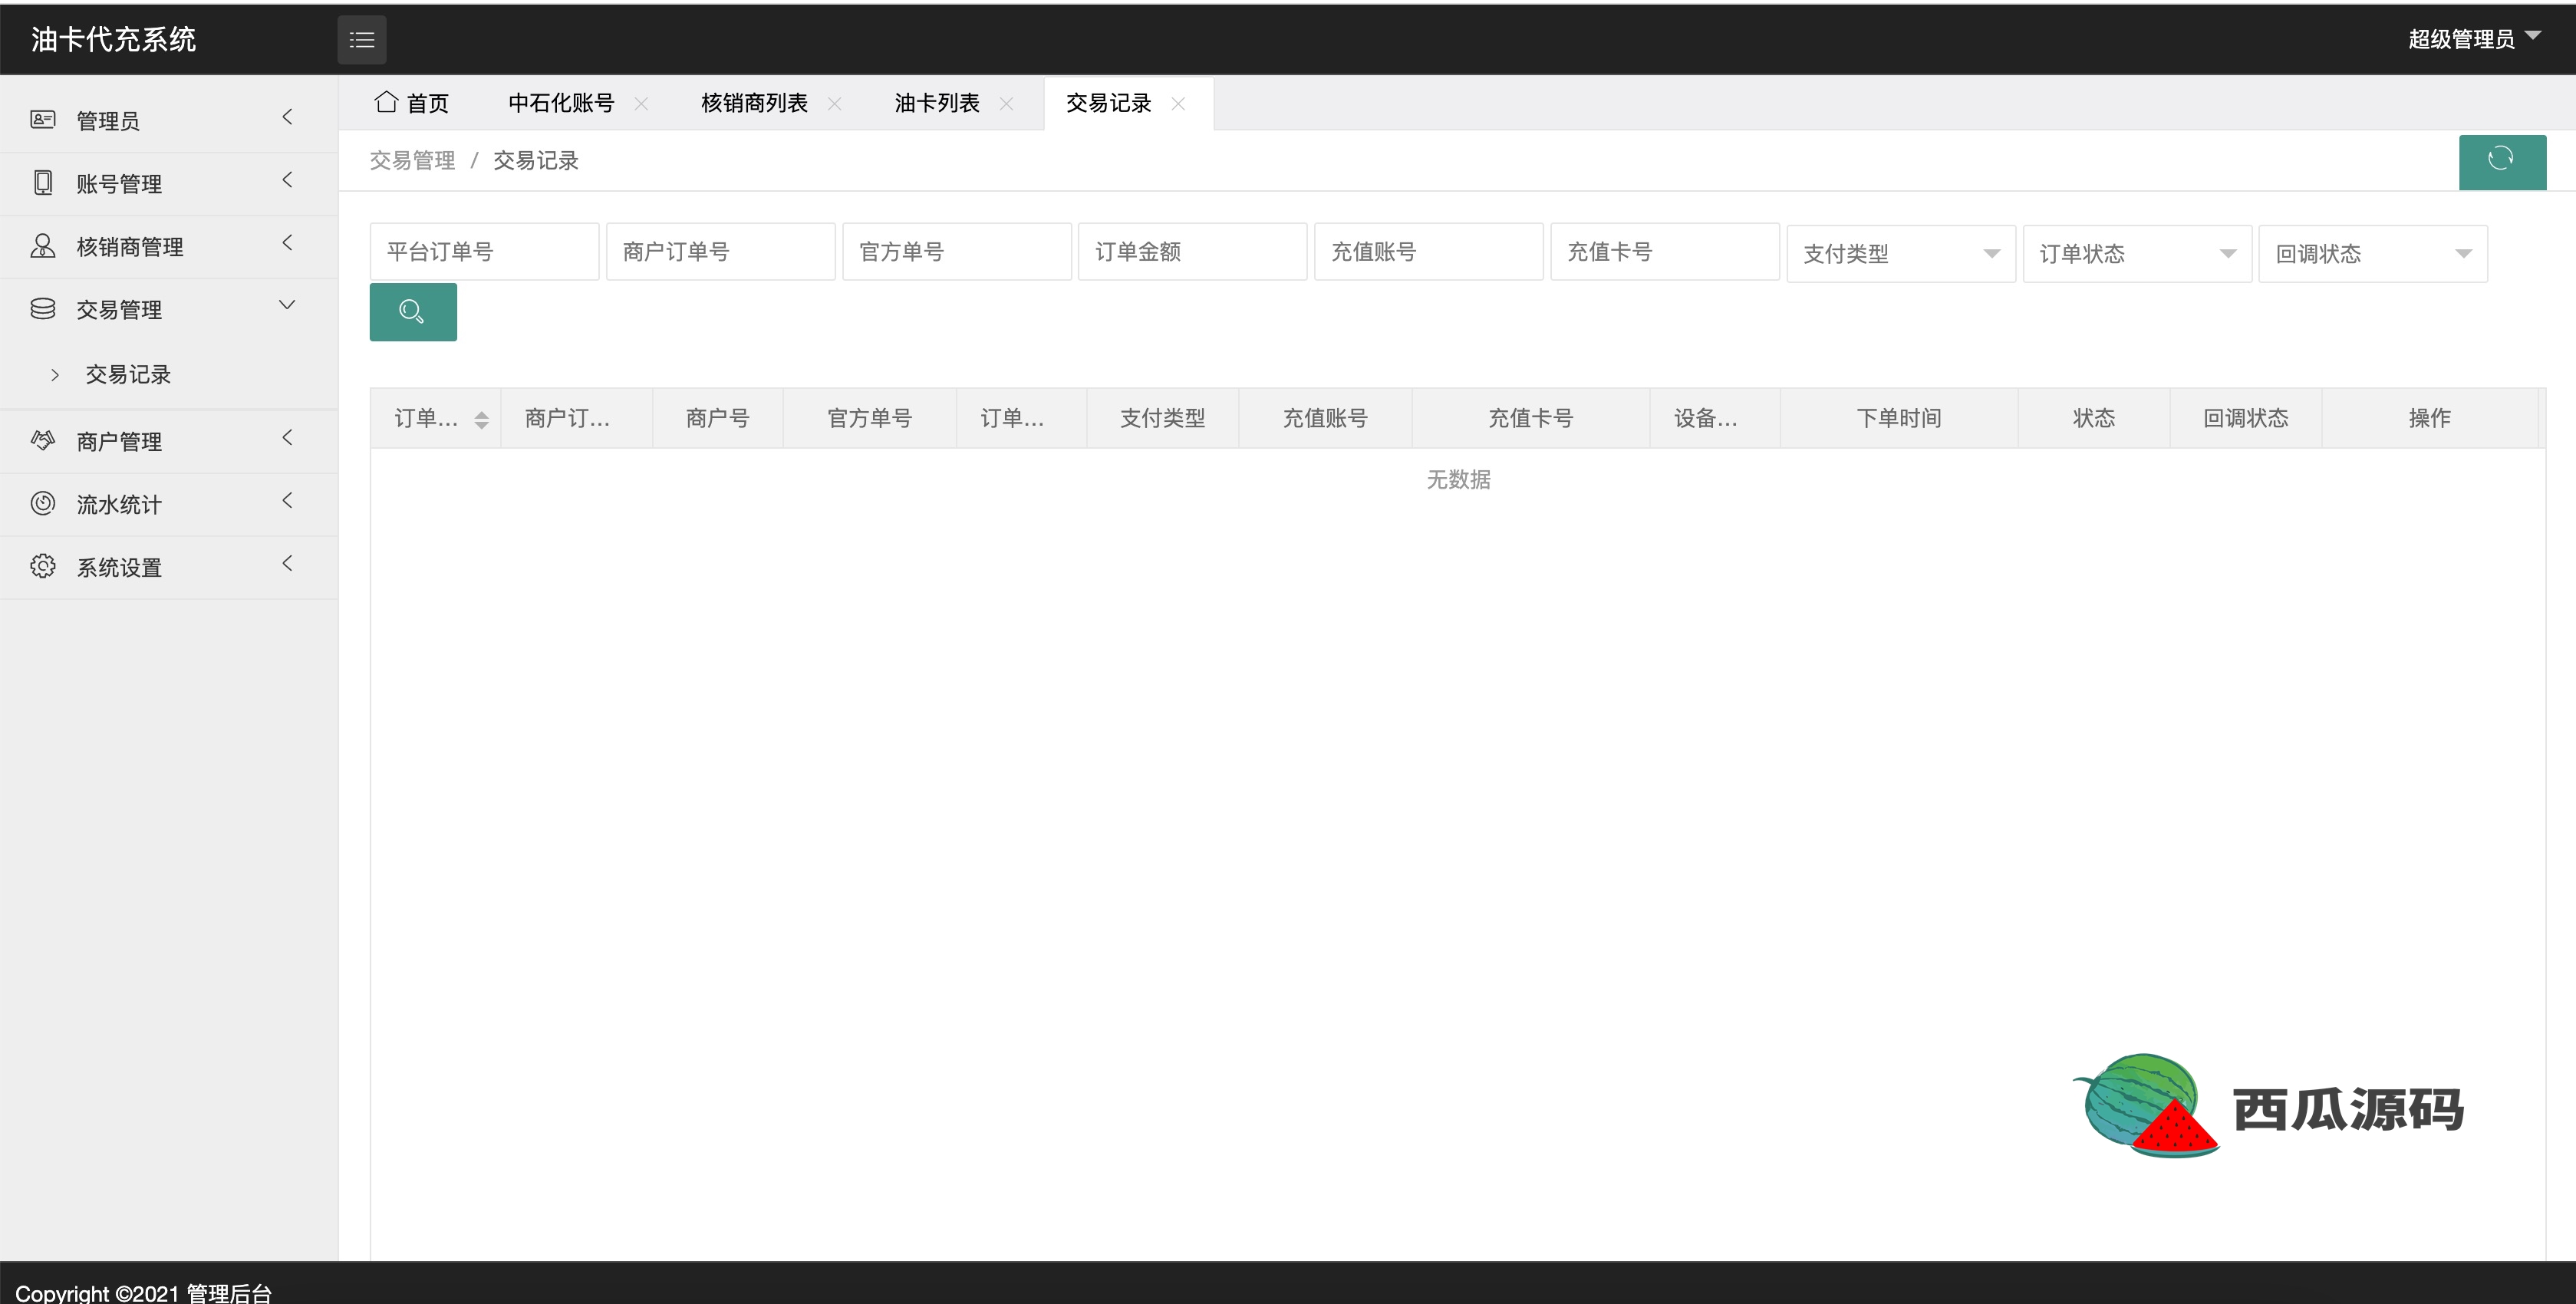Click the green search magnifier button
This screenshot has width=2576, height=1304.
413,311
